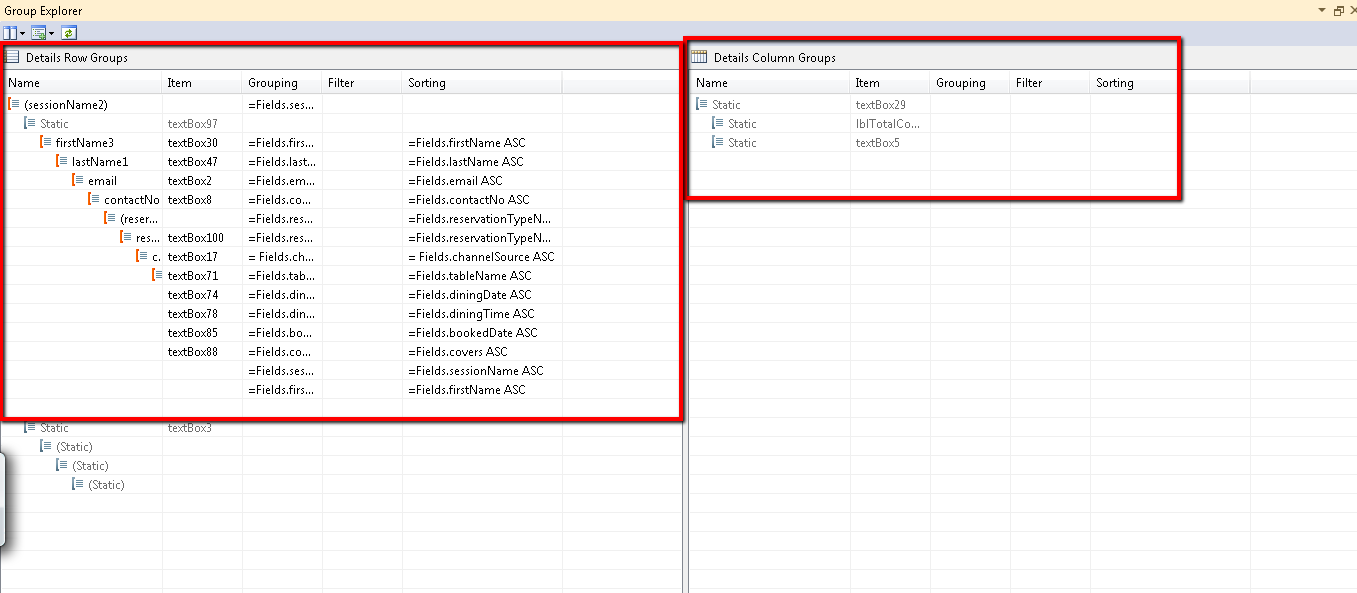This screenshot has width=1357, height=593.
Task: Click the green refresh icon in the toolbar
Action: (68, 33)
